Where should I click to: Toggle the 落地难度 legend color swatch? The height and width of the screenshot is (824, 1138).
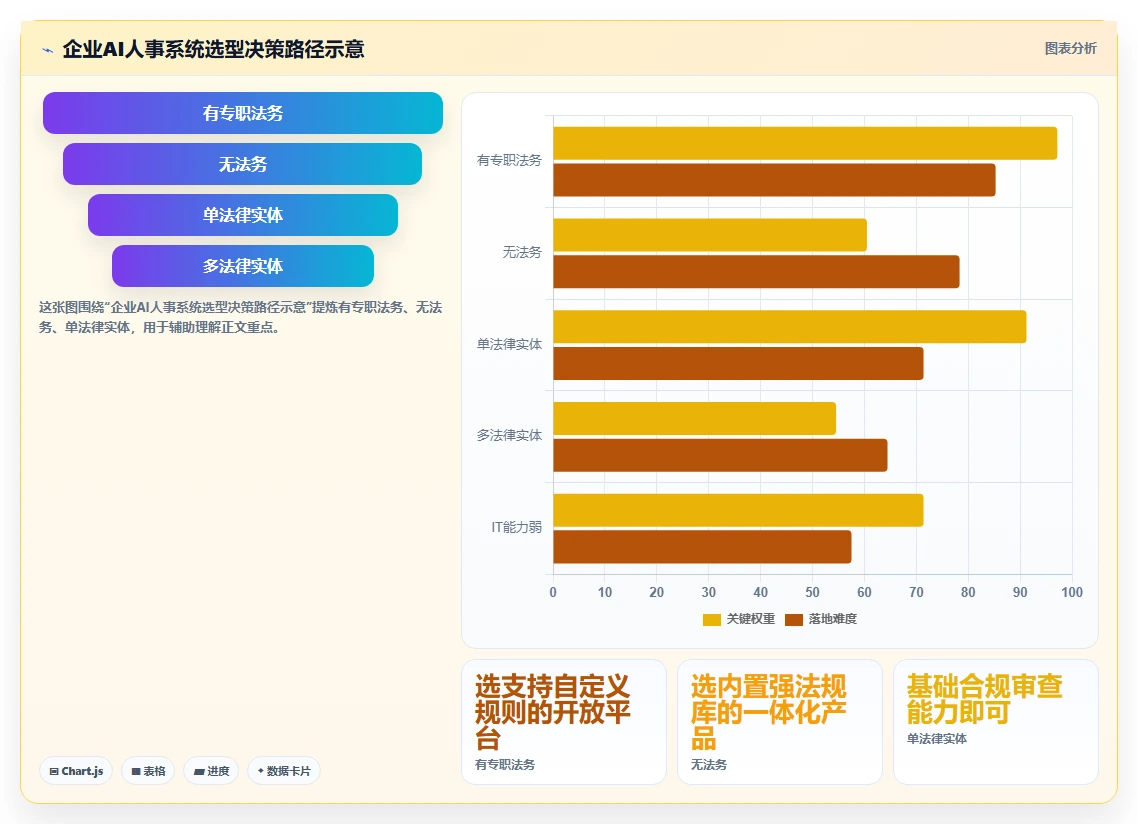(794, 619)
